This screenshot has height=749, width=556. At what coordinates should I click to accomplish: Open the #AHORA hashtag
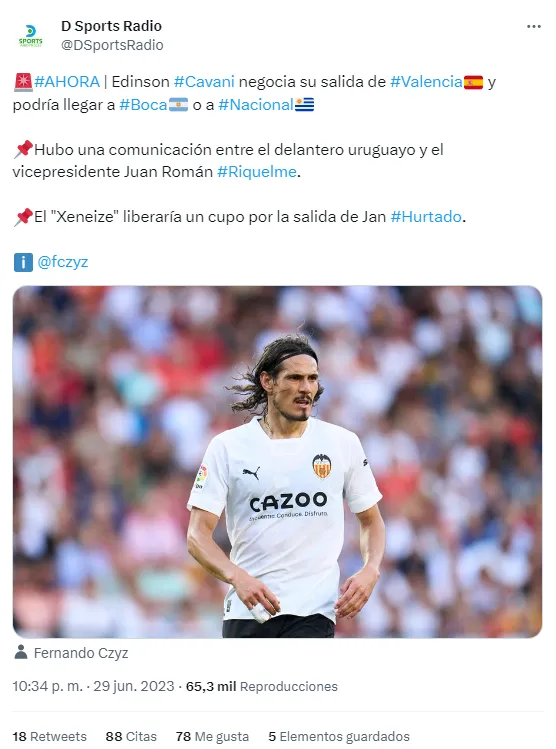tap(67, 82)
